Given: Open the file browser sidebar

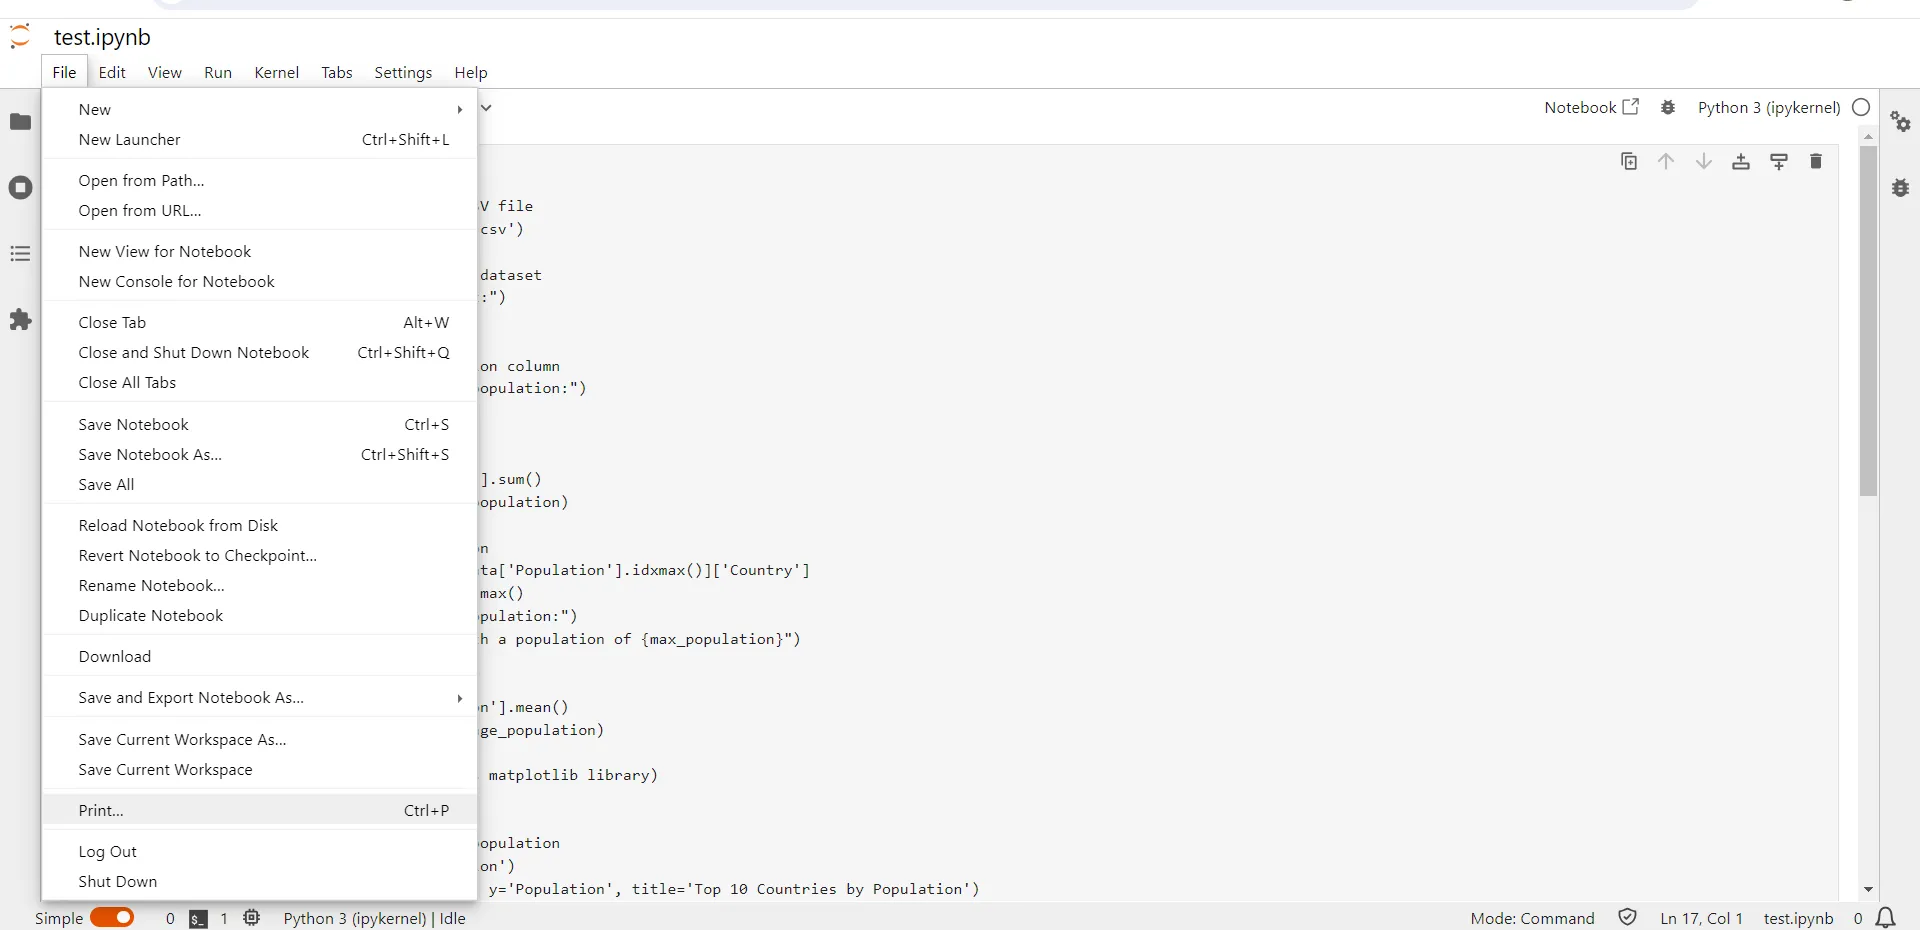Looking at the screenshot, I should click(20, 122).
